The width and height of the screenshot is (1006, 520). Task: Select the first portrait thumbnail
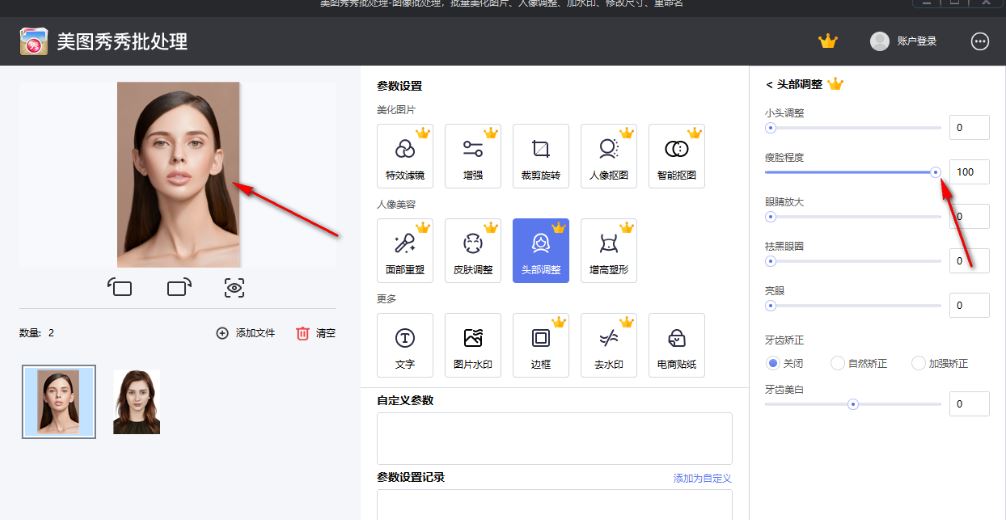[58, 402]
